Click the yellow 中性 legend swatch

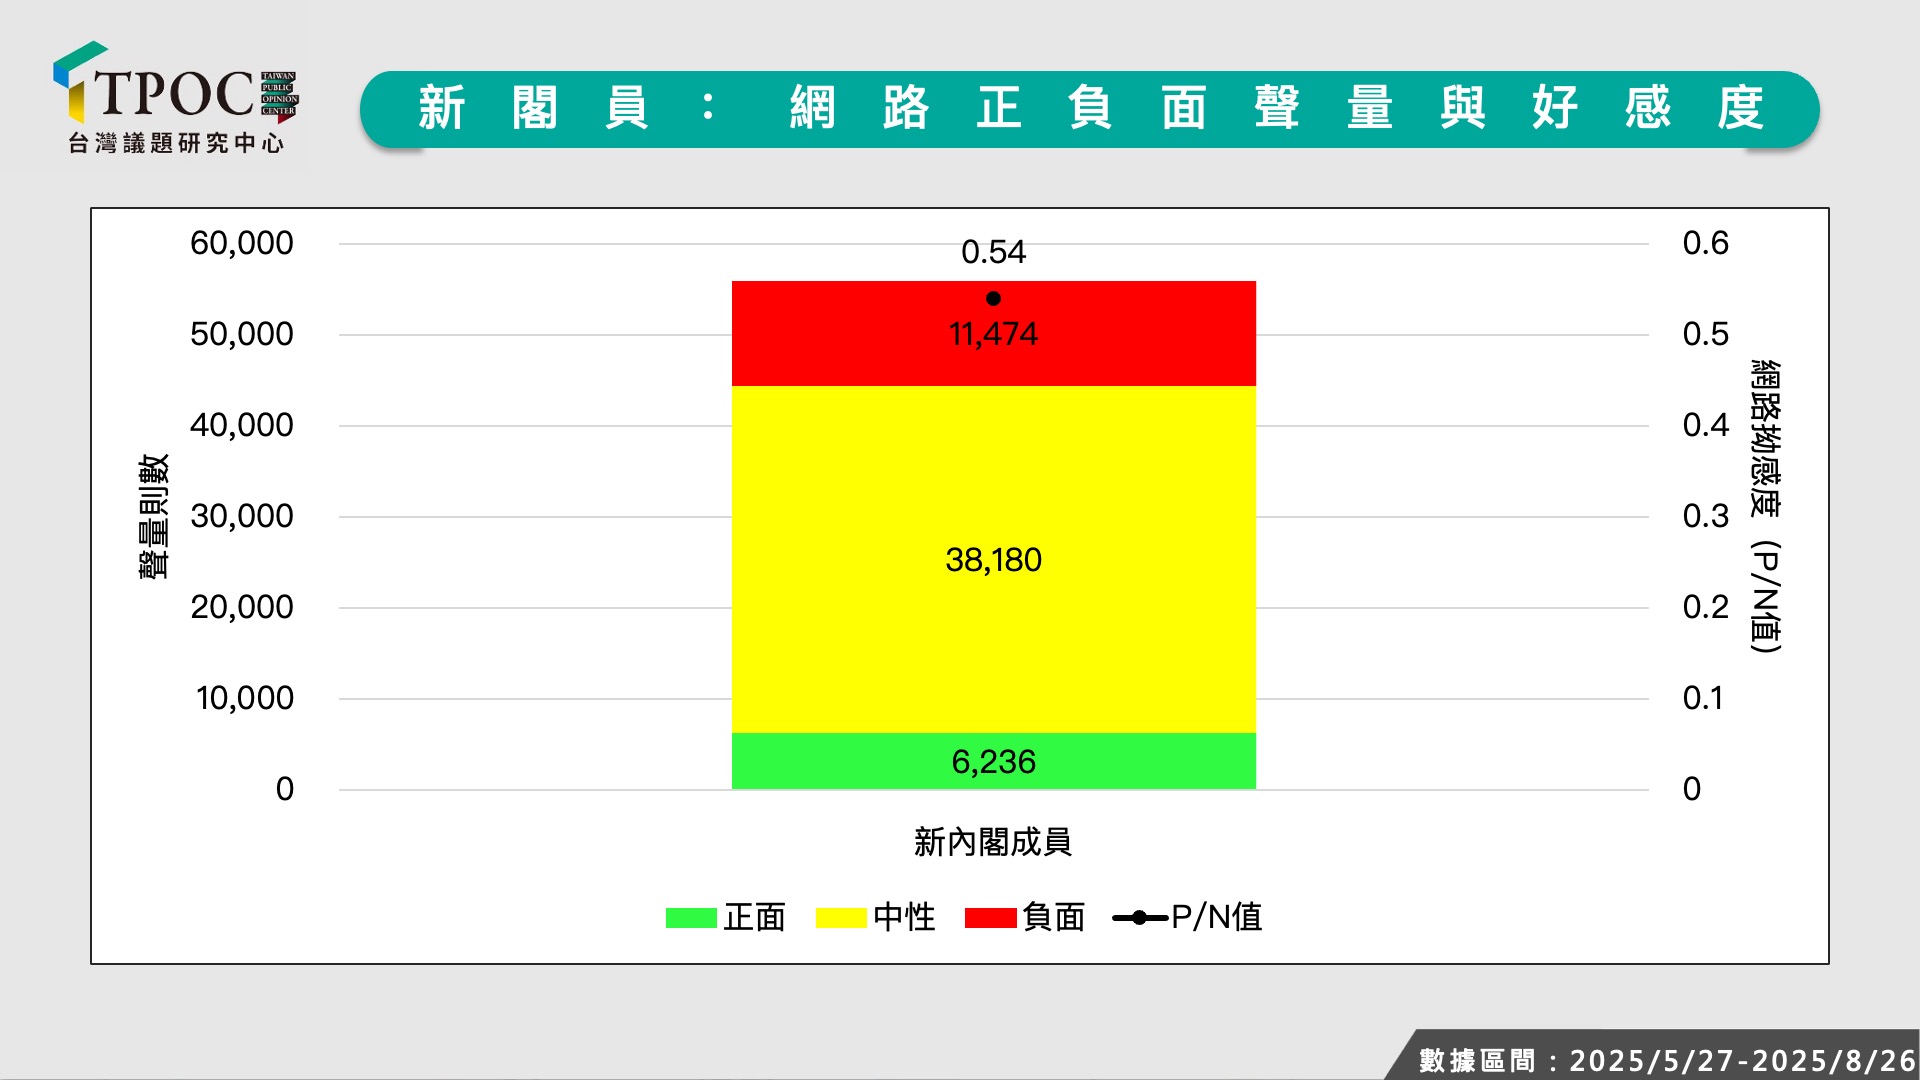tap(841, 918)
